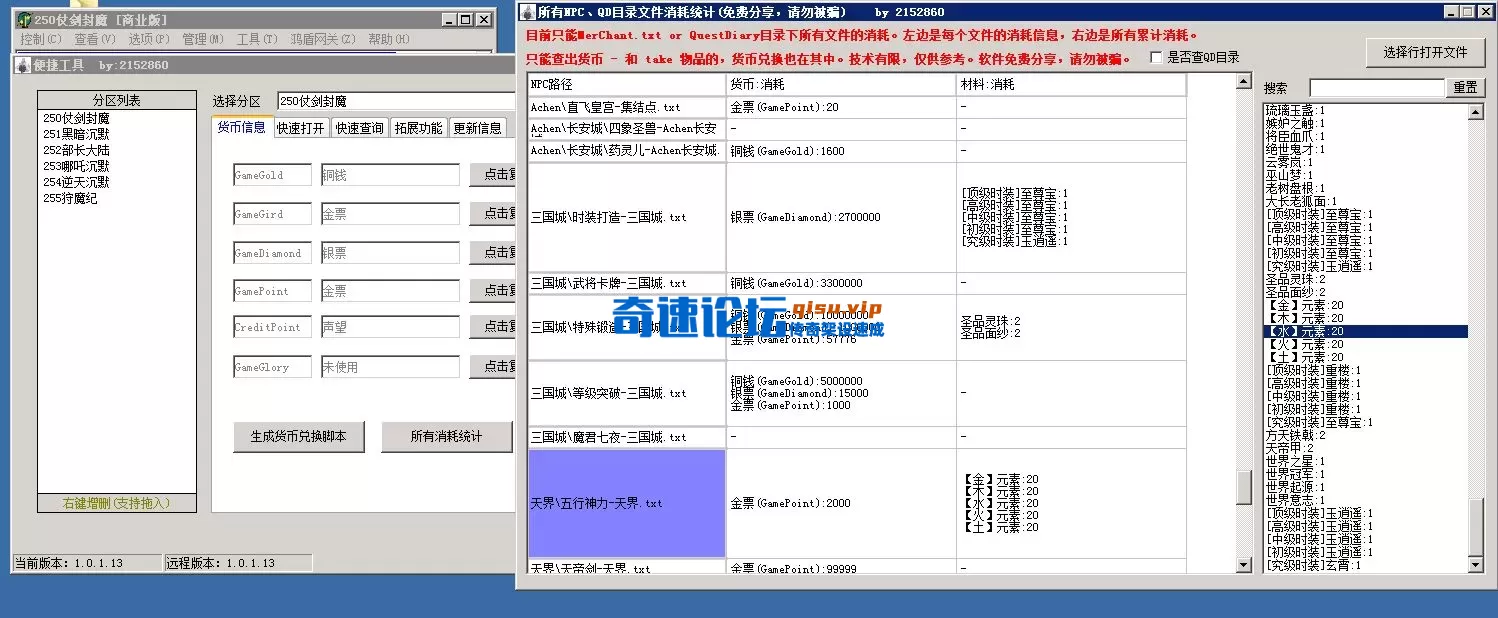Image resolution: width=1498 pixels, height=618 pixels.
Task: Switch to the 快捷打开 tab
Action: 301,127
